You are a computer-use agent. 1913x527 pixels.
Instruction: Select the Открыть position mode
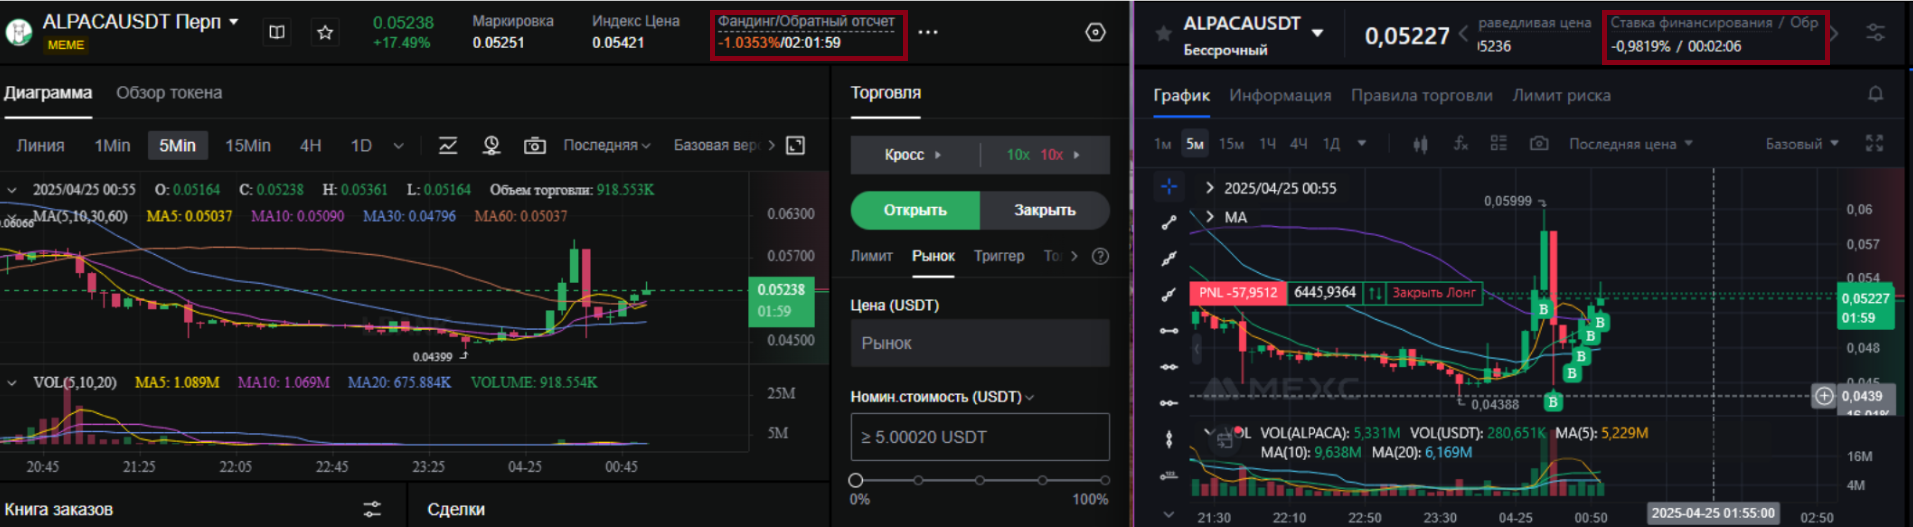click(915, 210)
